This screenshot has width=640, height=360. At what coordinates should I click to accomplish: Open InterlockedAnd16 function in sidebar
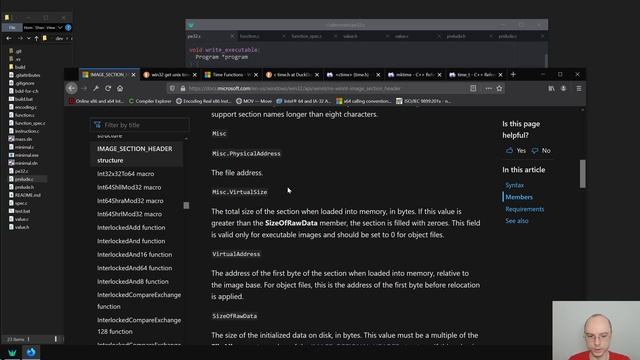[134, 255]
